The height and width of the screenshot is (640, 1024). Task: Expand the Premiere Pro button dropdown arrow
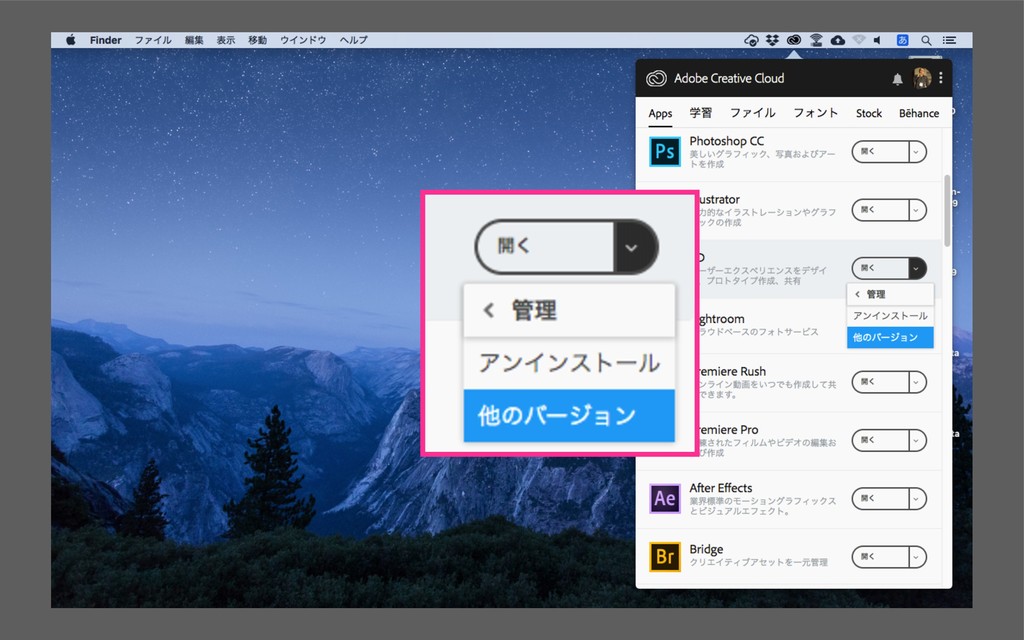click(916, 441)
